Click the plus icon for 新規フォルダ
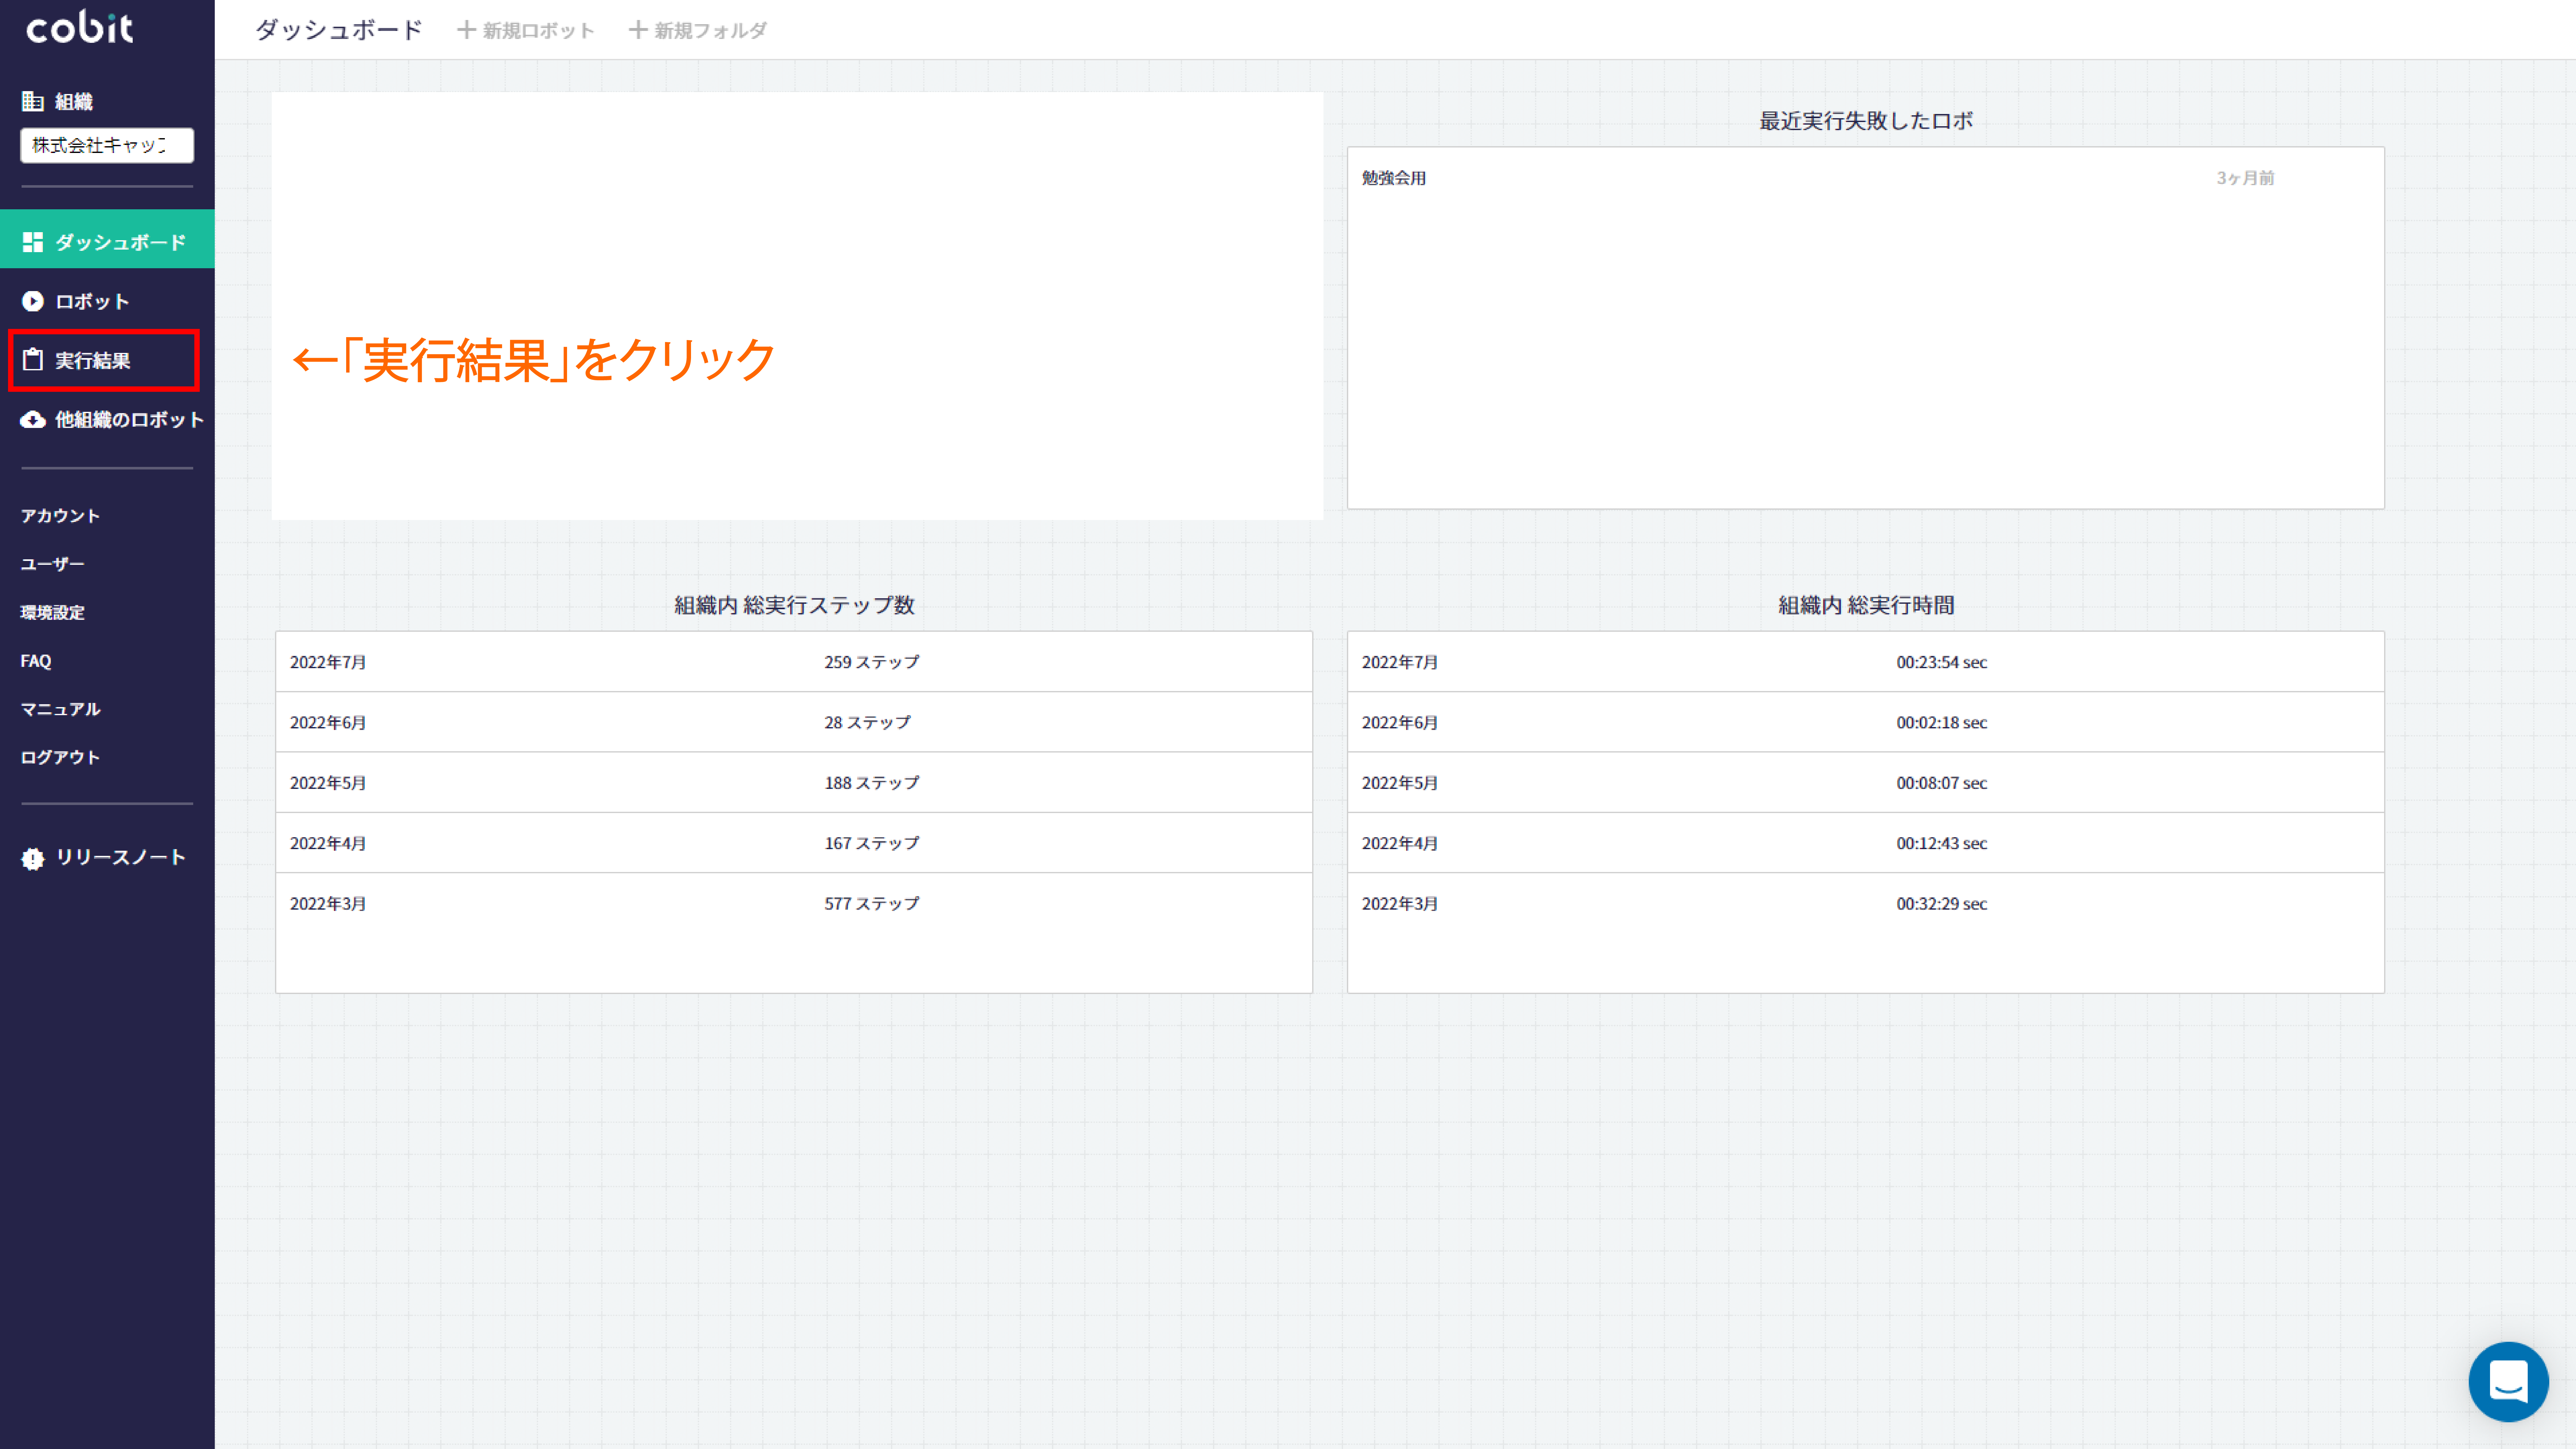 pos(638,30)
